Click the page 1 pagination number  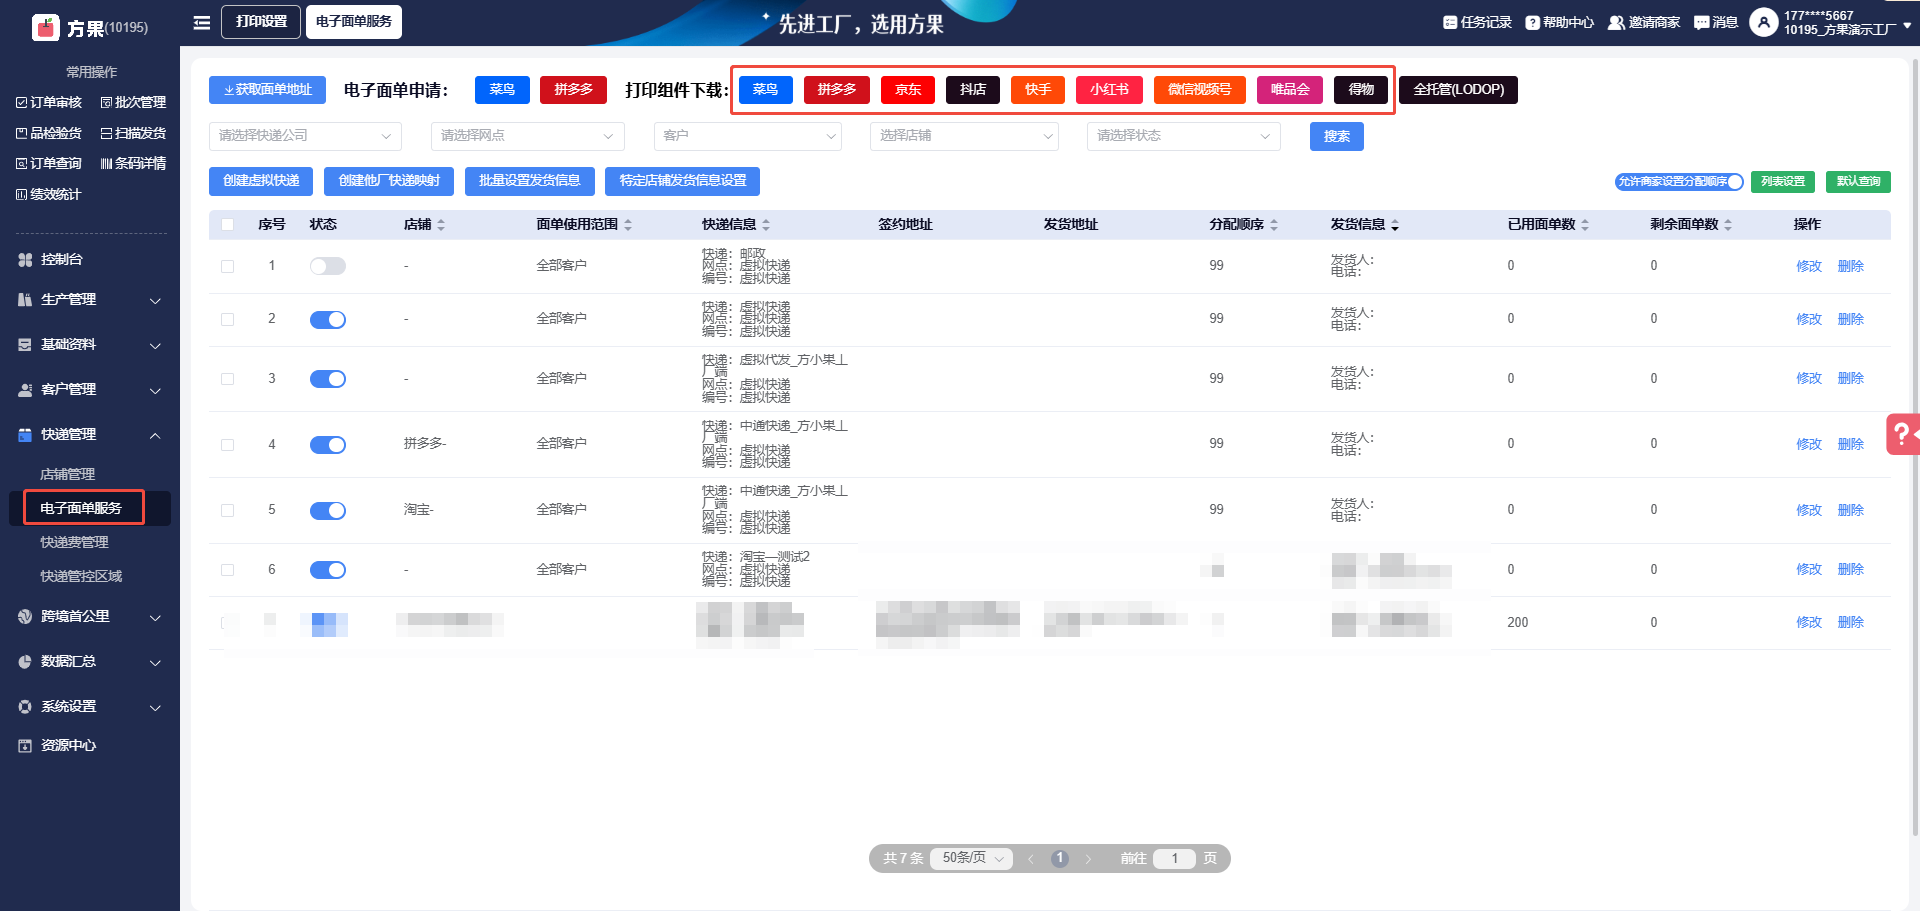click(x=1060, y=858)
